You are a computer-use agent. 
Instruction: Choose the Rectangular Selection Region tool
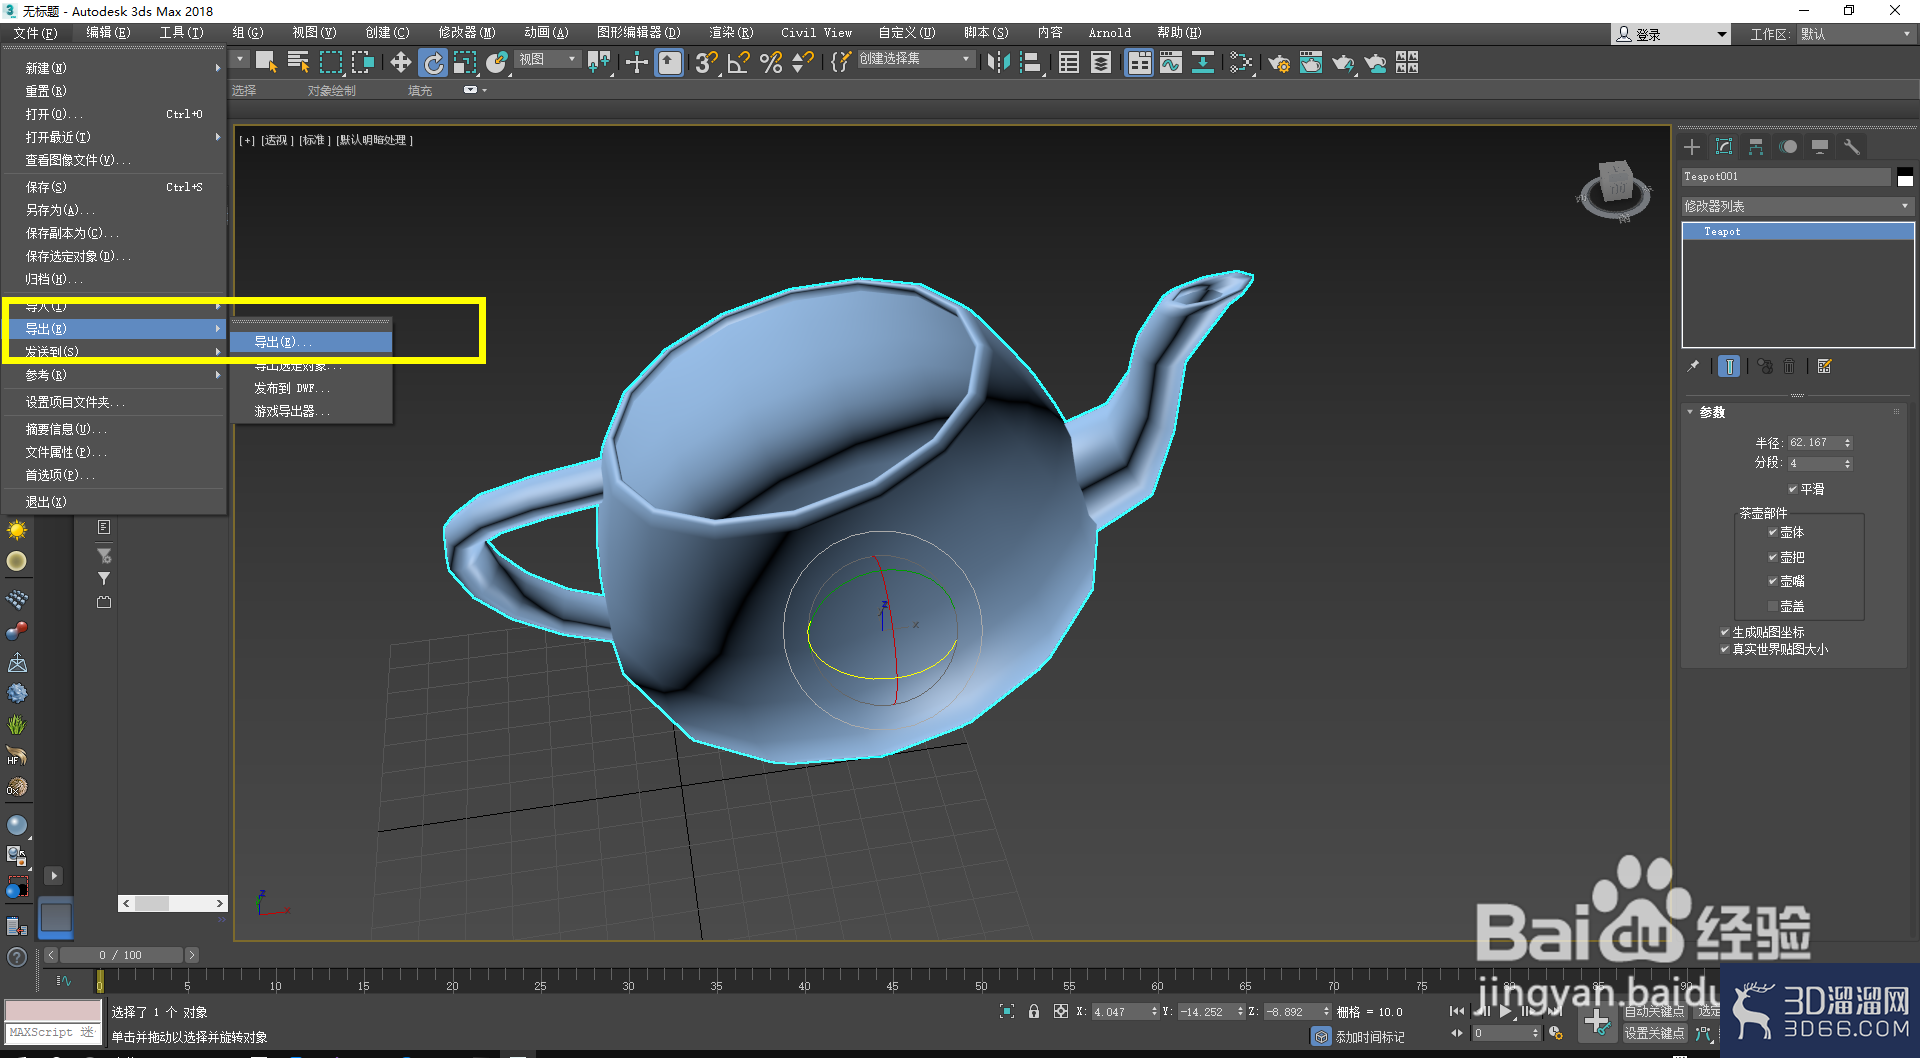330,62
